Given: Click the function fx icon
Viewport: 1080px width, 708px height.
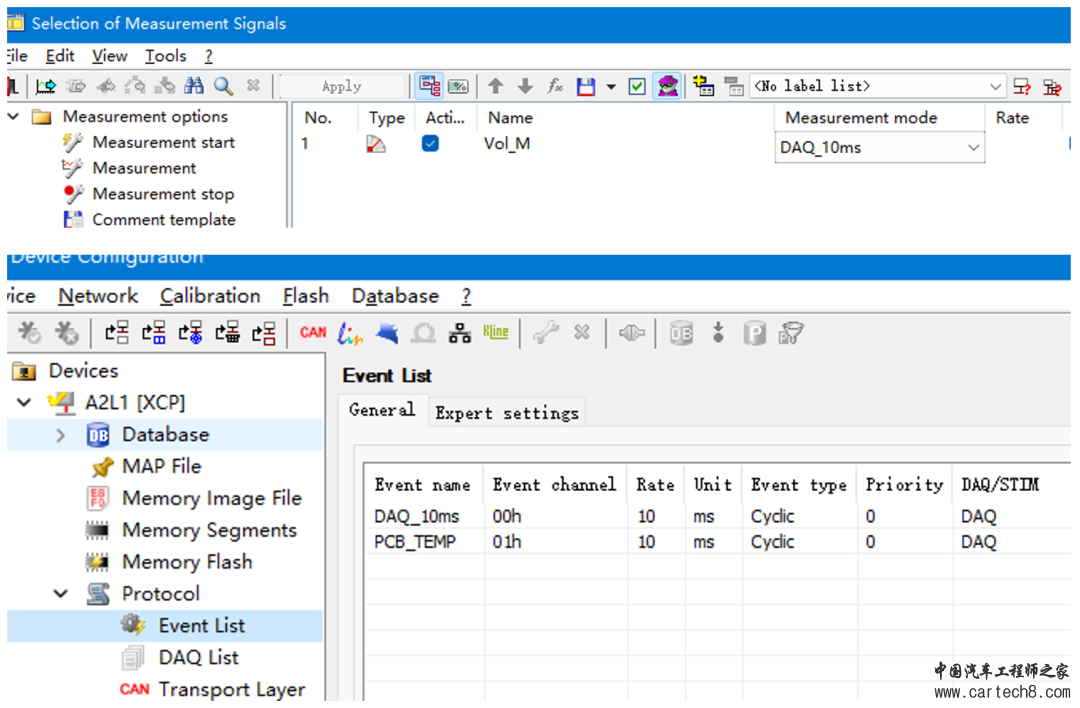Looking at the screenshot, I should pyautogui.click(x=555, y=85).
